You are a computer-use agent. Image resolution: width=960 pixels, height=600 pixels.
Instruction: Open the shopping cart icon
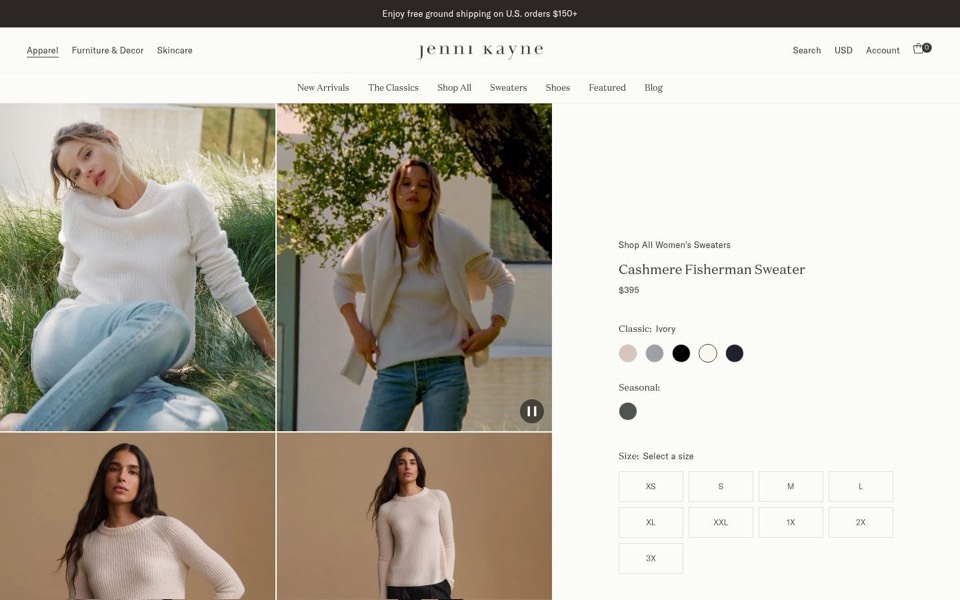pos(921,49)
